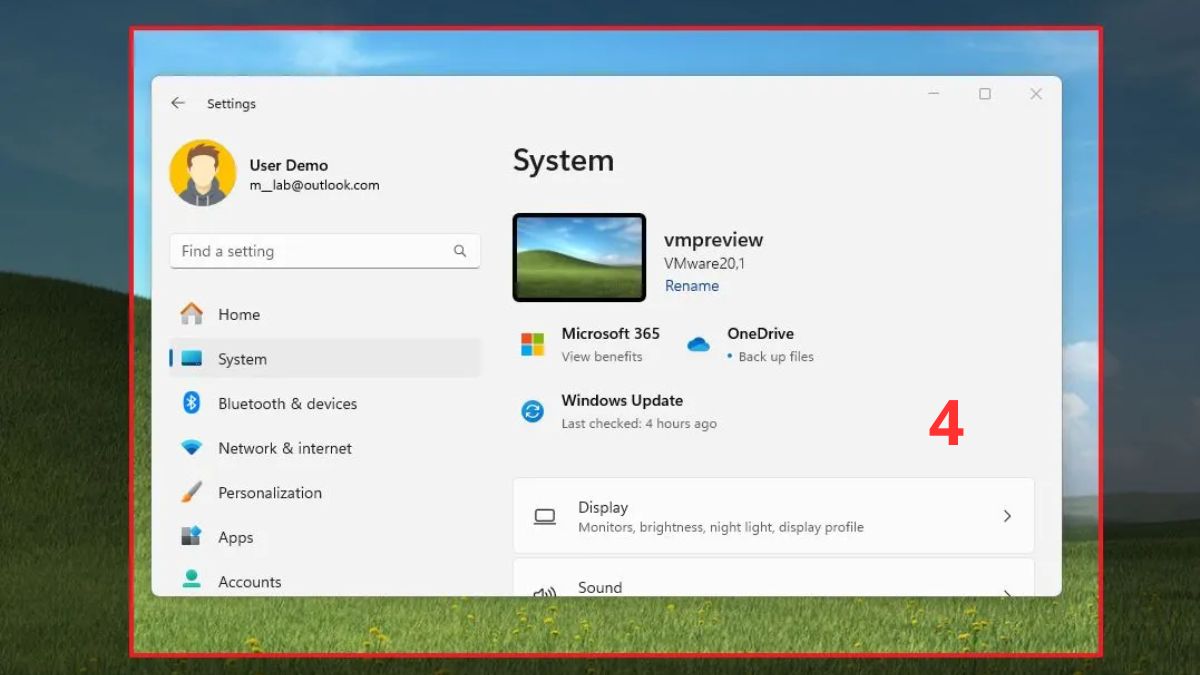Click the Network & internet globe icon
The image size is (1200, 675).
(x=189, y=448)
